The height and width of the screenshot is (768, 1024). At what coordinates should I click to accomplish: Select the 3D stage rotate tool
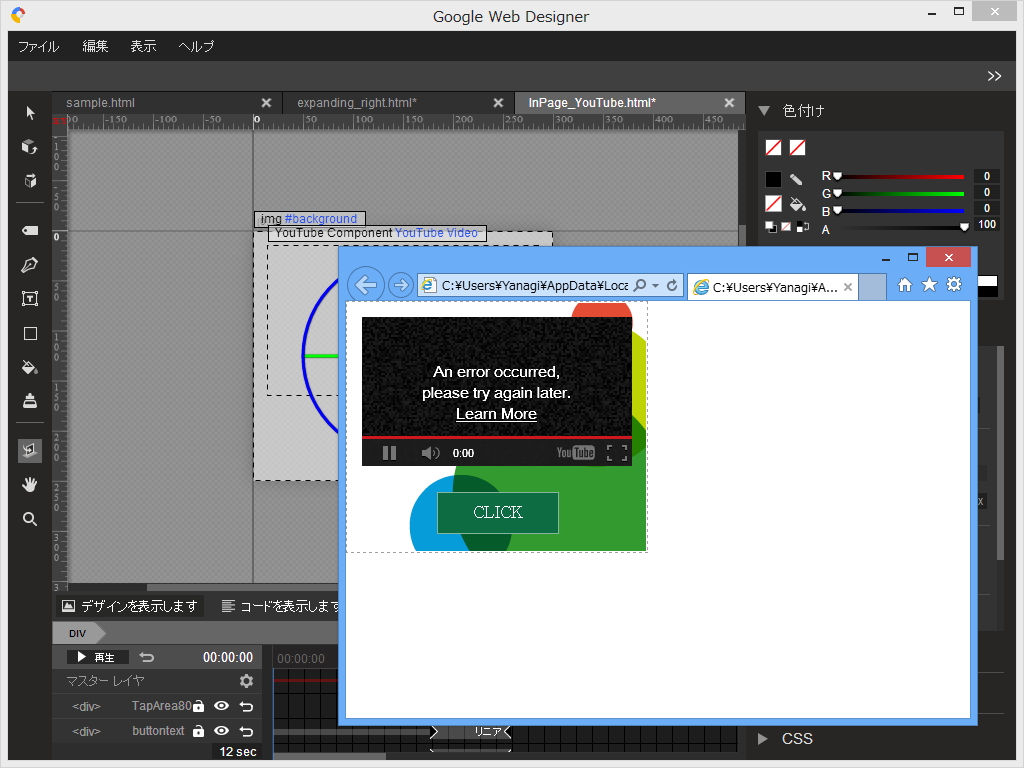coord(30,181)
